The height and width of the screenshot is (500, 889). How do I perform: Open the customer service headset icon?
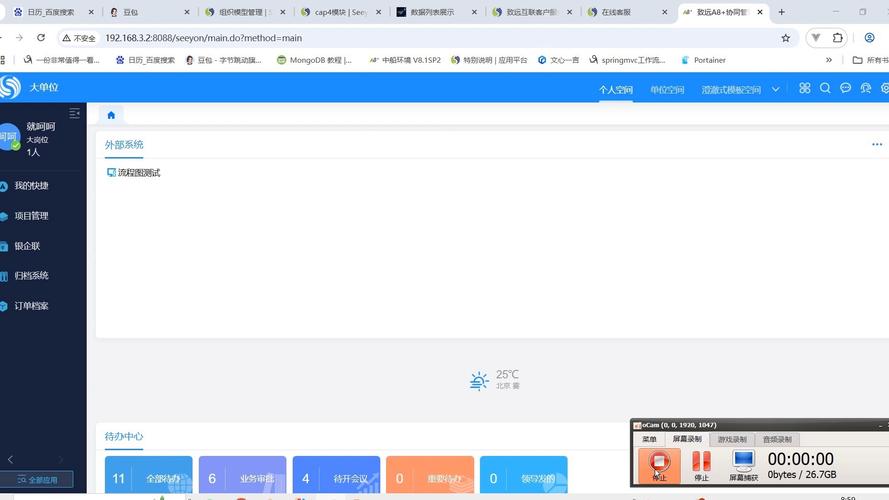point(866,88)
